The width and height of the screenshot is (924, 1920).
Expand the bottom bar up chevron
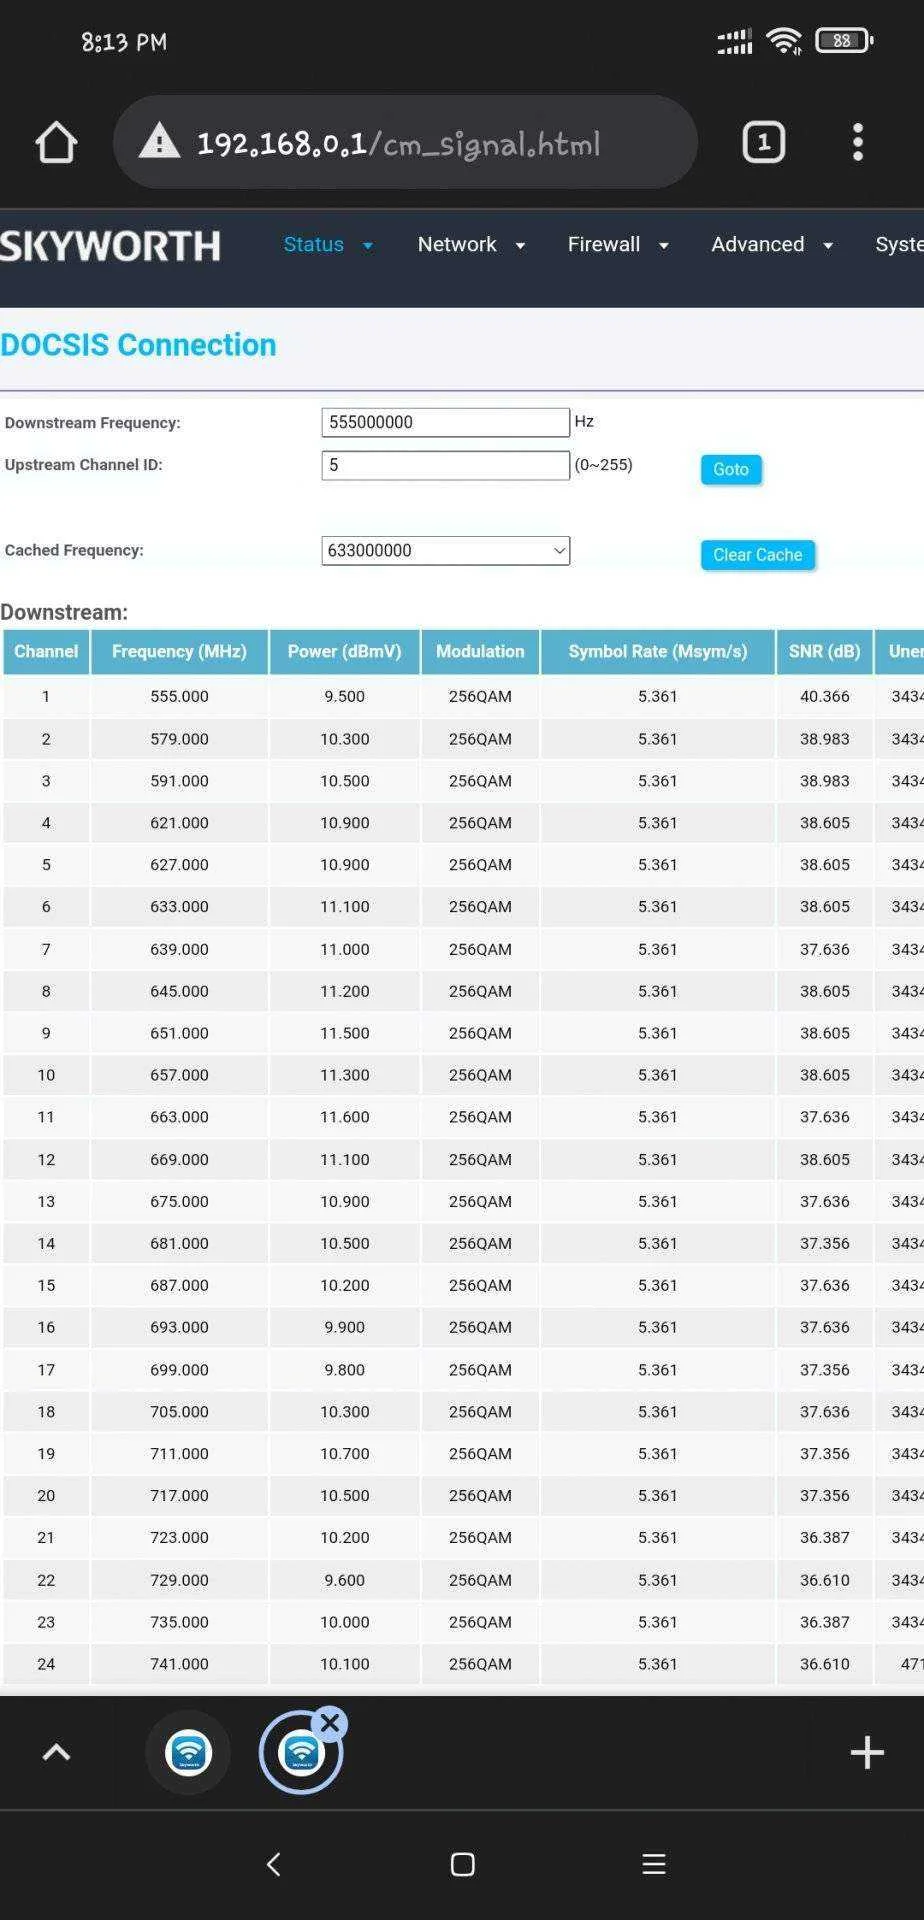[x=56, y=1752]
